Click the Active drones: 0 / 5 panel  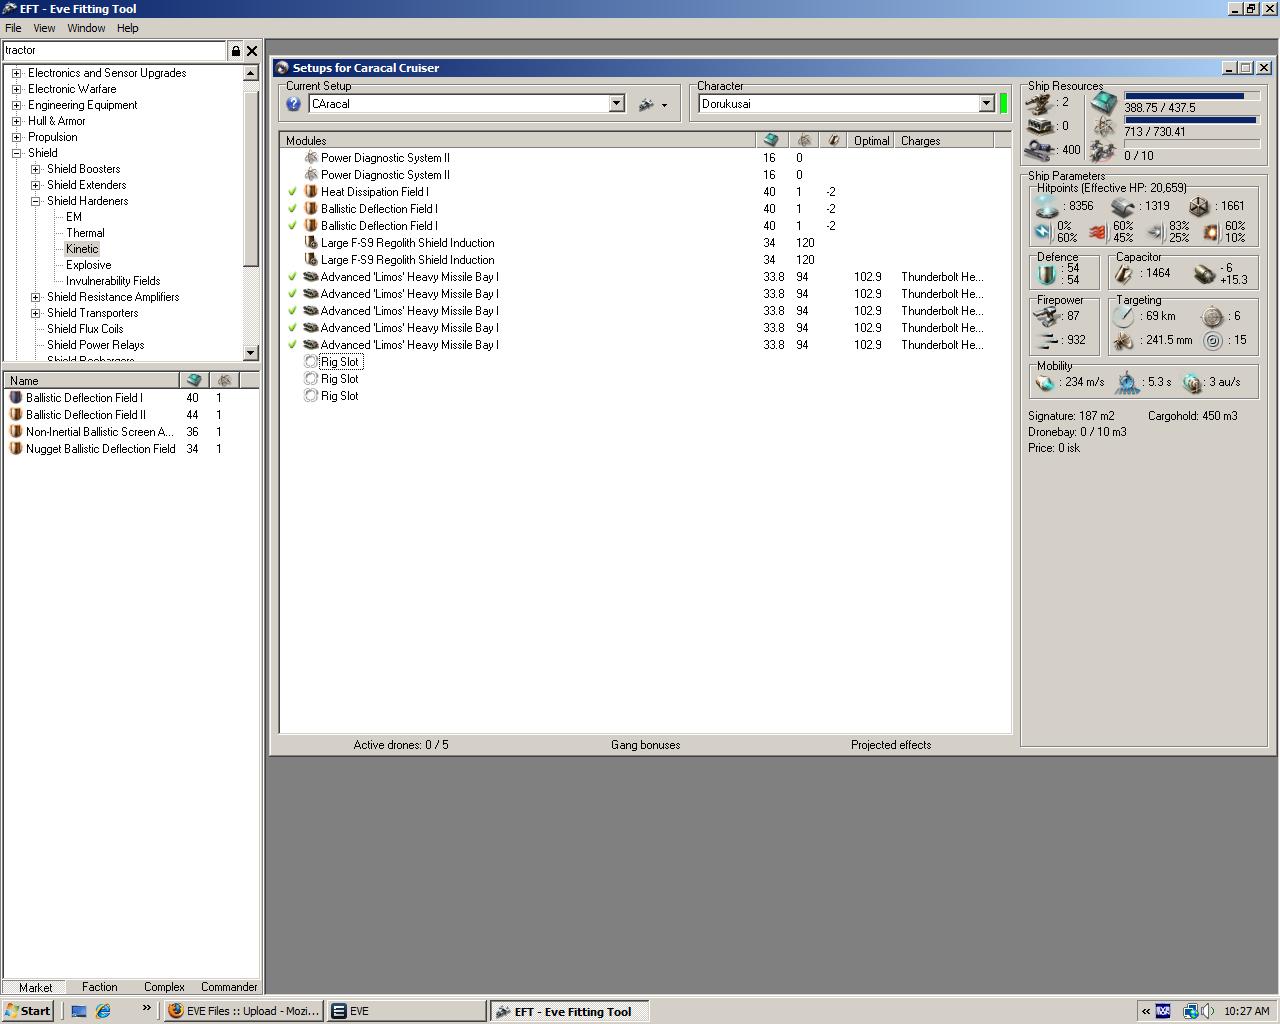(401, 745)
